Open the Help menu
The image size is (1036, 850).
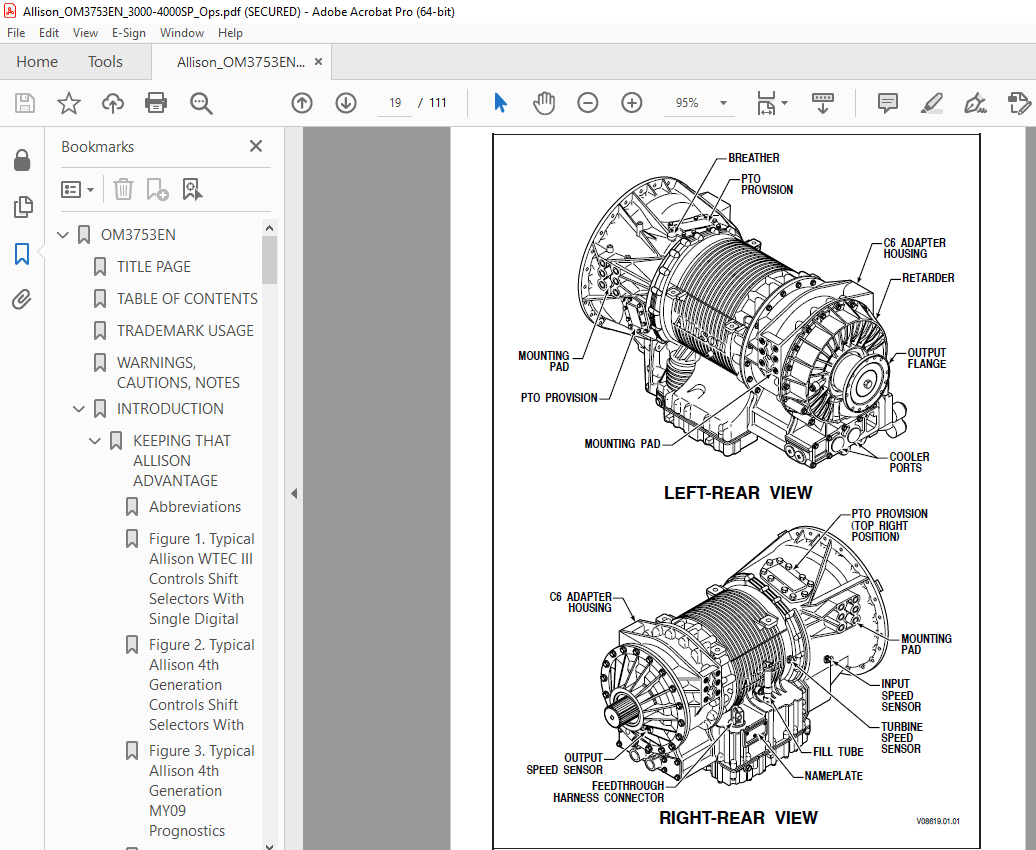pos(230,33)
